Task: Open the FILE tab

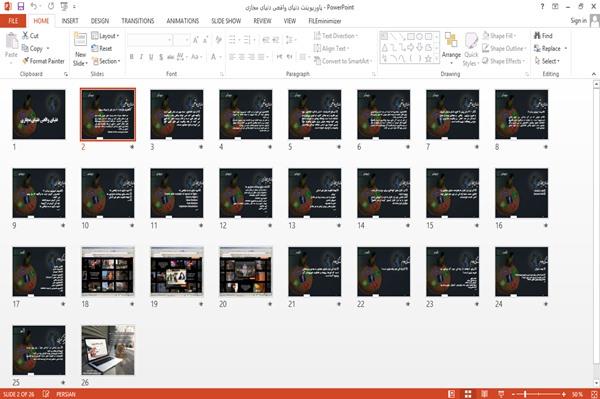Action: click(x=13, y=21)
